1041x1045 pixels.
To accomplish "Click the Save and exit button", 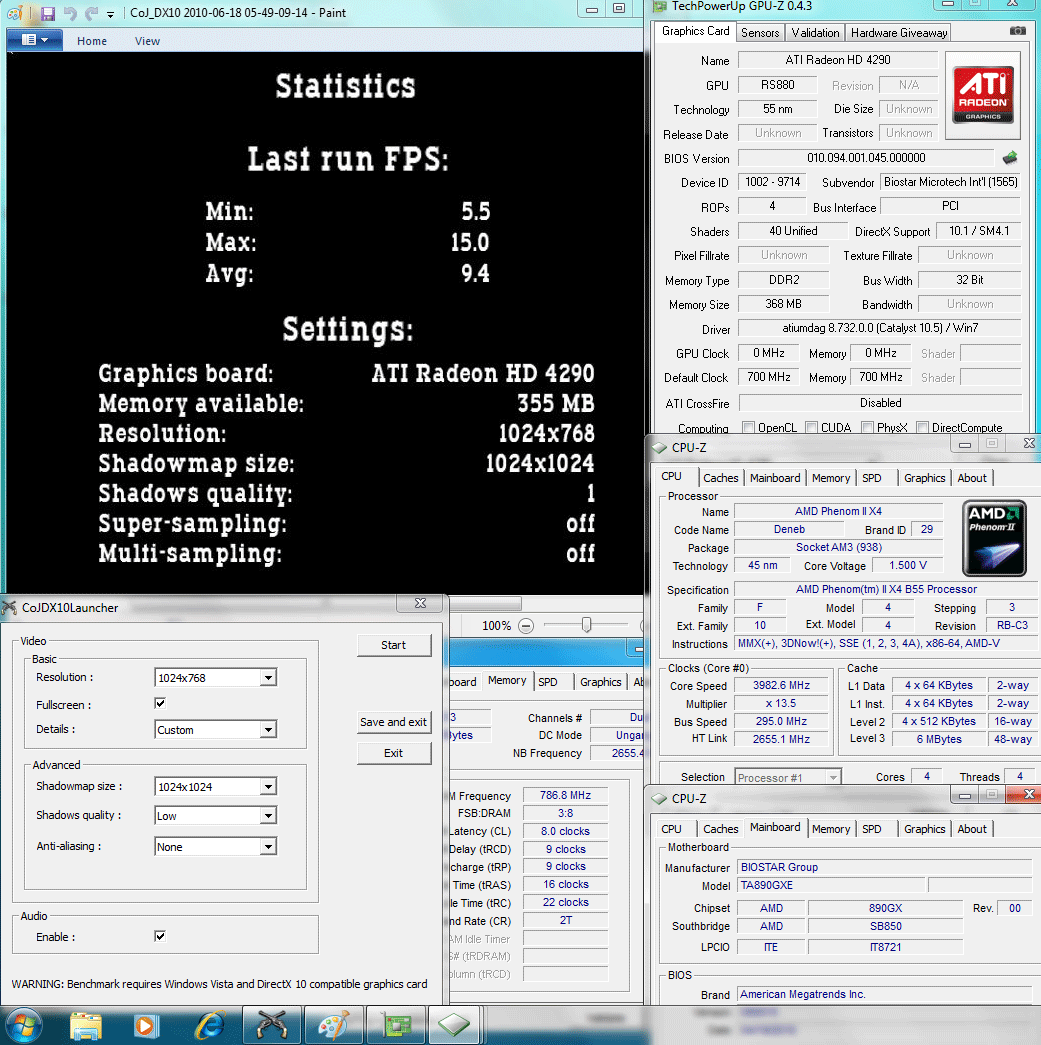I will (393, 722).
